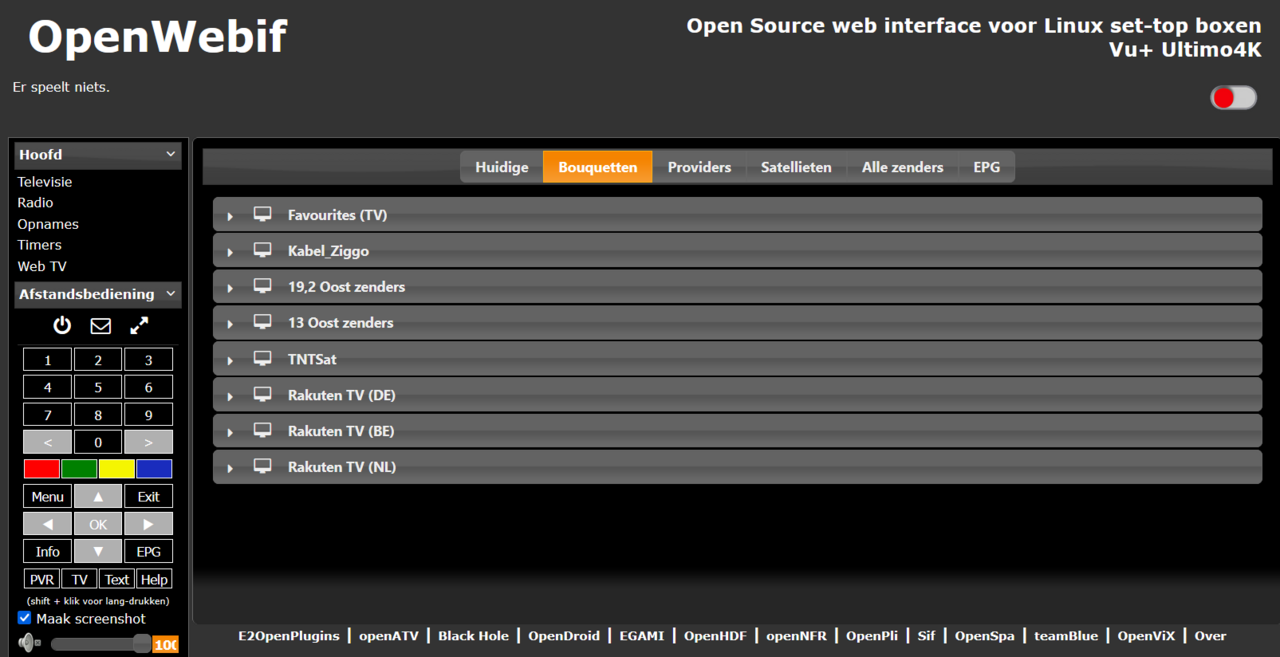Open messages via the envelope icon
Image resolution: width=1280 pixels, height=657 pixels.
coord(98,325)
